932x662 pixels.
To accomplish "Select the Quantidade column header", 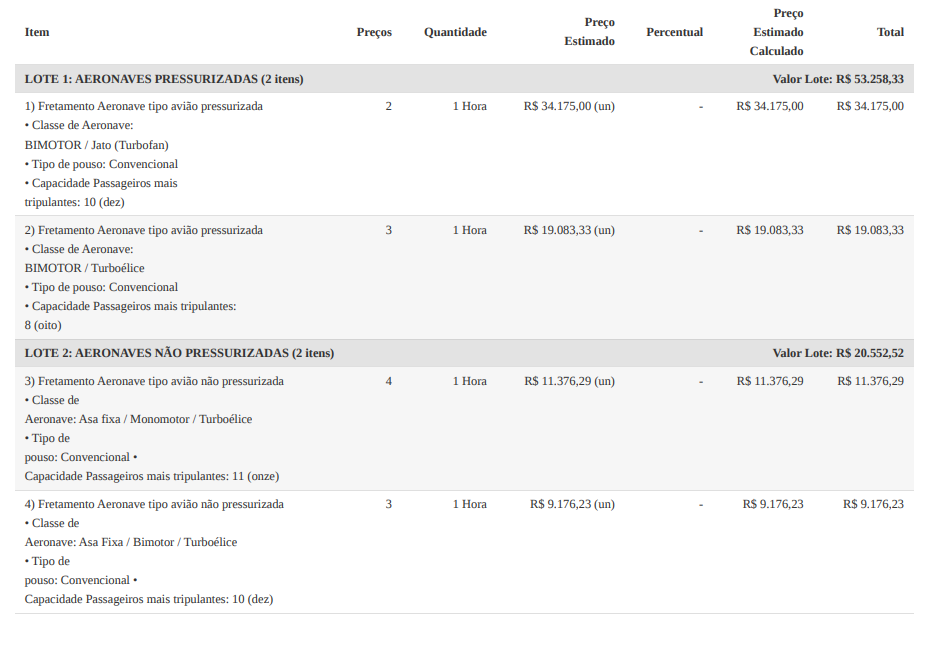I will pyautogui.click(x=455, y=32).
